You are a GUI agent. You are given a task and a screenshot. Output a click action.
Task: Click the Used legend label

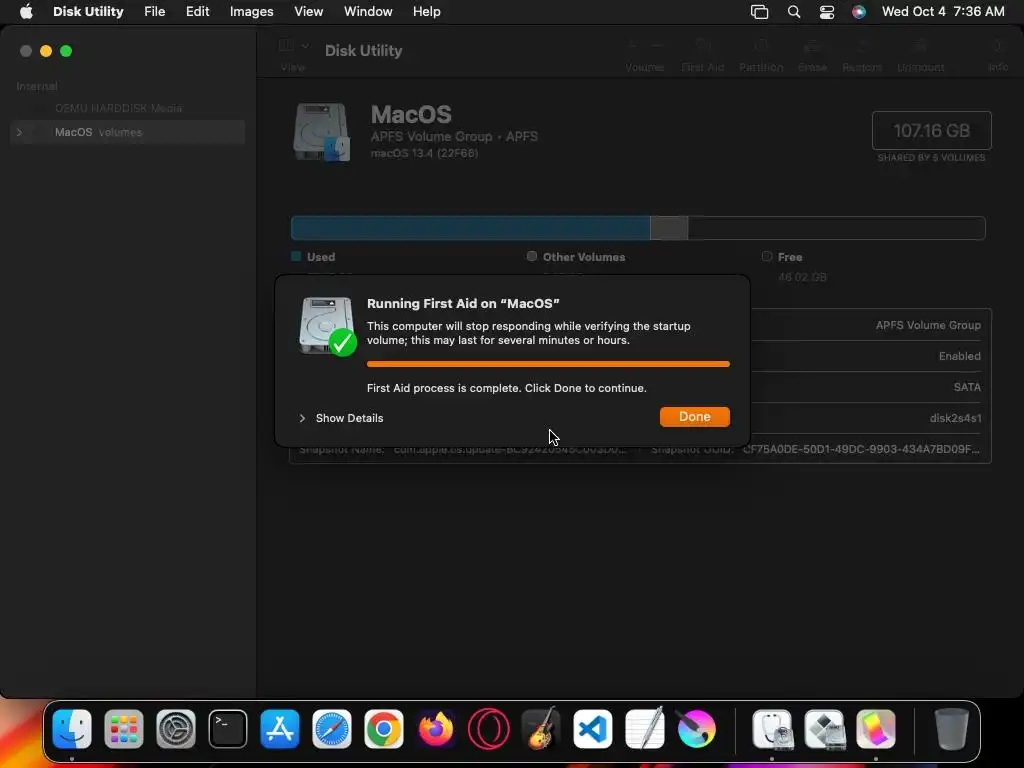click(321, 257)
